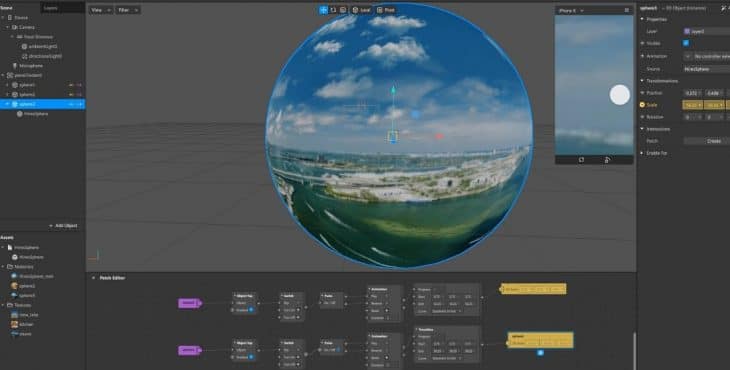Viewport: 730px width, 370px height.
Task: Click the ambientLight0 light icon
Action: coord(24,47)
